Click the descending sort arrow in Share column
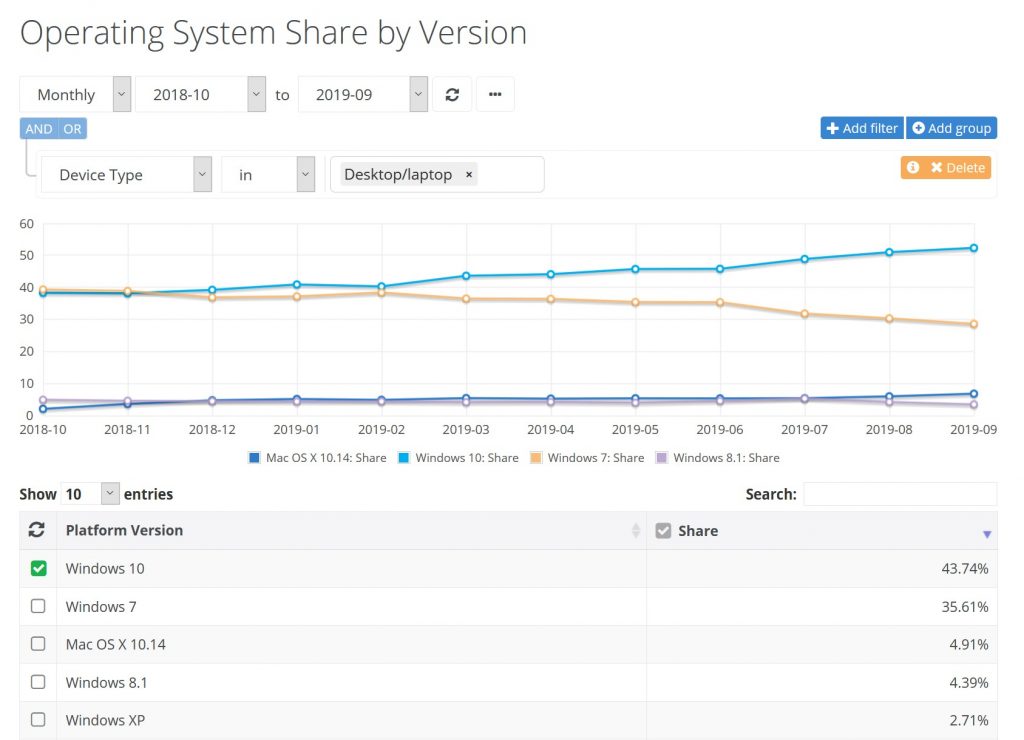Image resolution: width=1024 pixels, height=740 pixels. (x=987, y=534)
